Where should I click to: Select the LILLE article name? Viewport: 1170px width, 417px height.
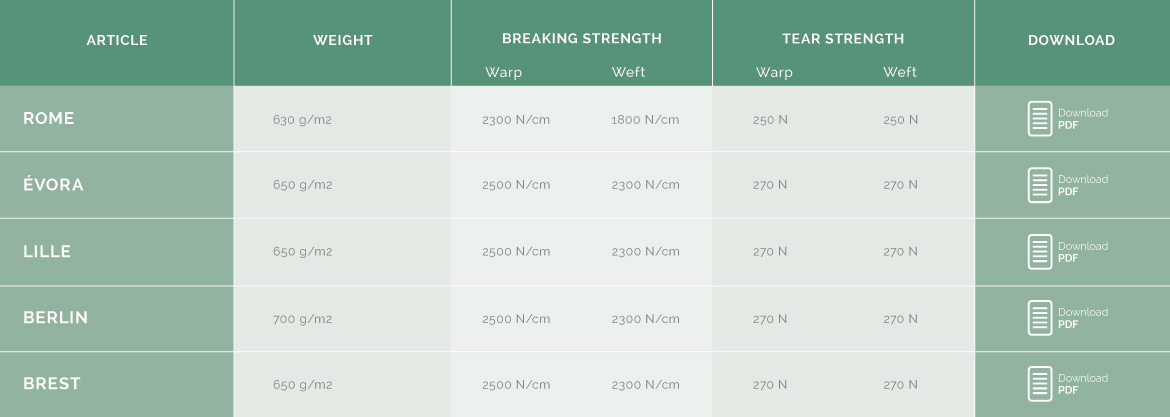click(47, 251)
